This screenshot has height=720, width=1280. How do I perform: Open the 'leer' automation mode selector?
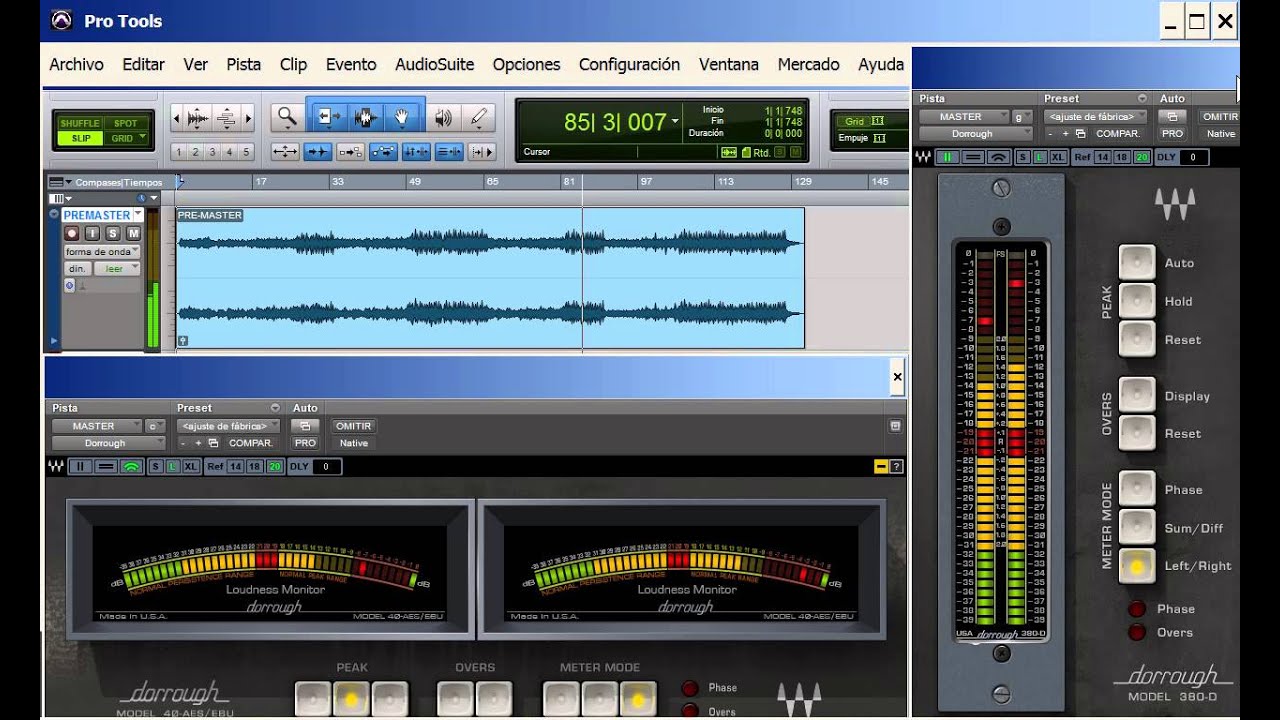(117, 269)
